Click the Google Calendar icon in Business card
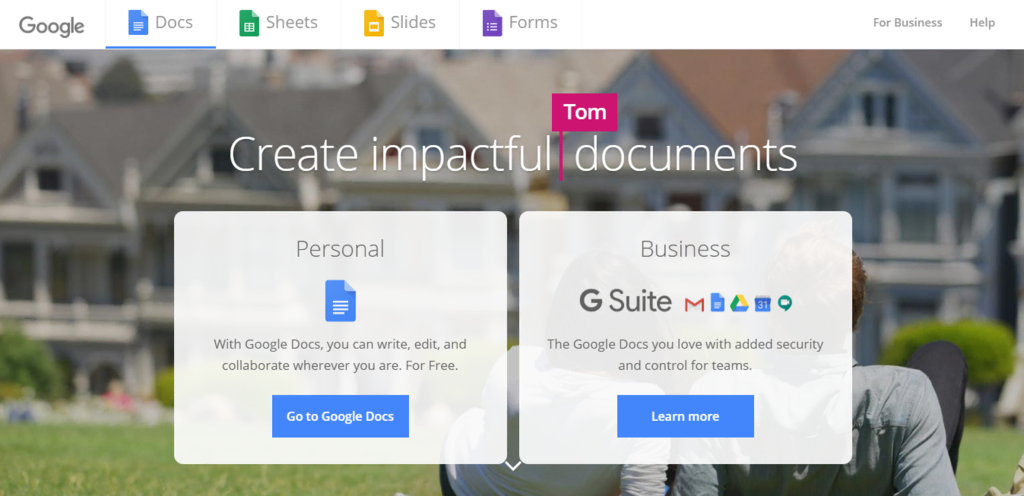Image resolution: width=1024 pixels, height=496 pixels. (762, 303)
